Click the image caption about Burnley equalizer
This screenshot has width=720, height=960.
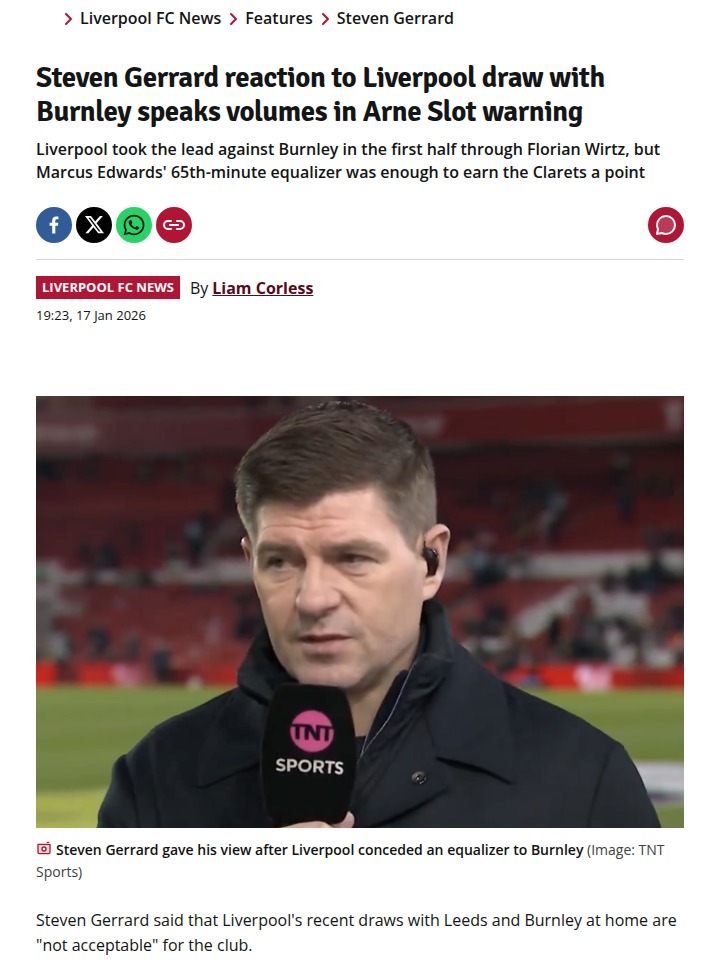click(319, 850)
